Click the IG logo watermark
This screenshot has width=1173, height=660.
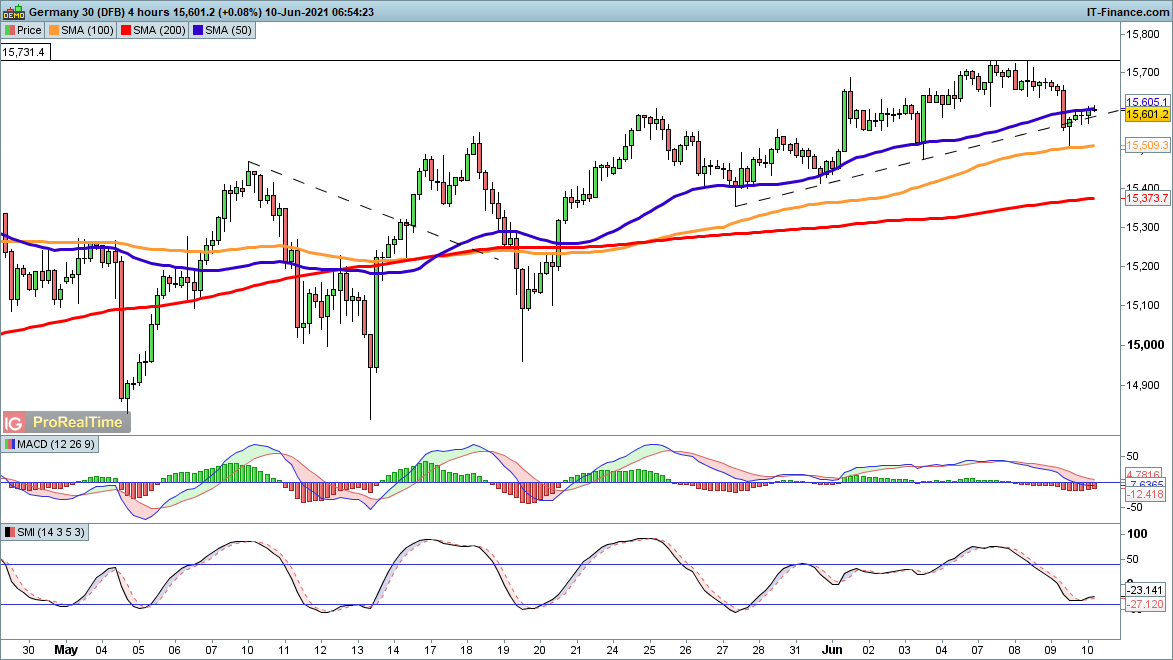click(x=15, y=422)
